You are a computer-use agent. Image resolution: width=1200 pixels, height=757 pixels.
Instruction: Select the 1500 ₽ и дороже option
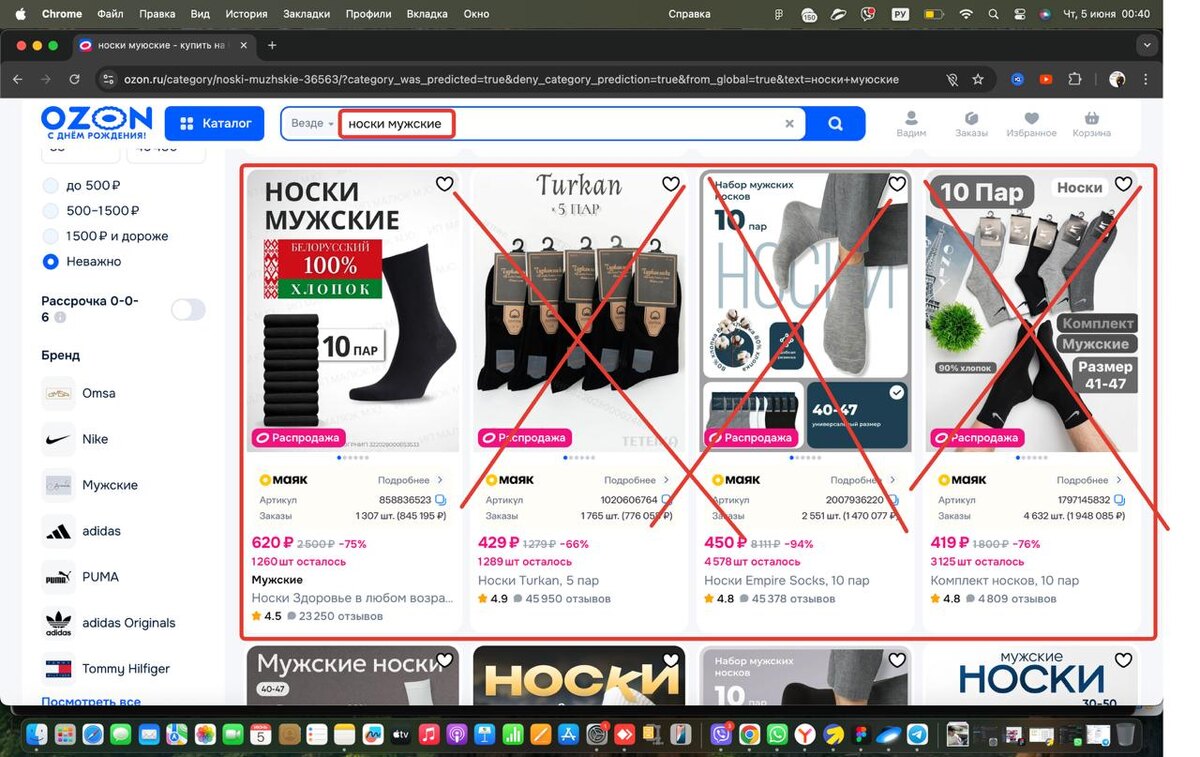pyautogui.click(x=105, y=236)
